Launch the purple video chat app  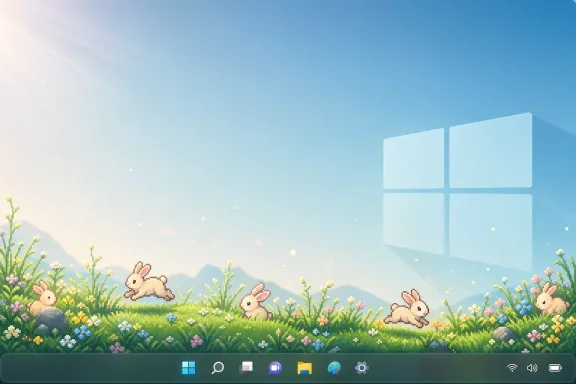[x=275, y=367]
